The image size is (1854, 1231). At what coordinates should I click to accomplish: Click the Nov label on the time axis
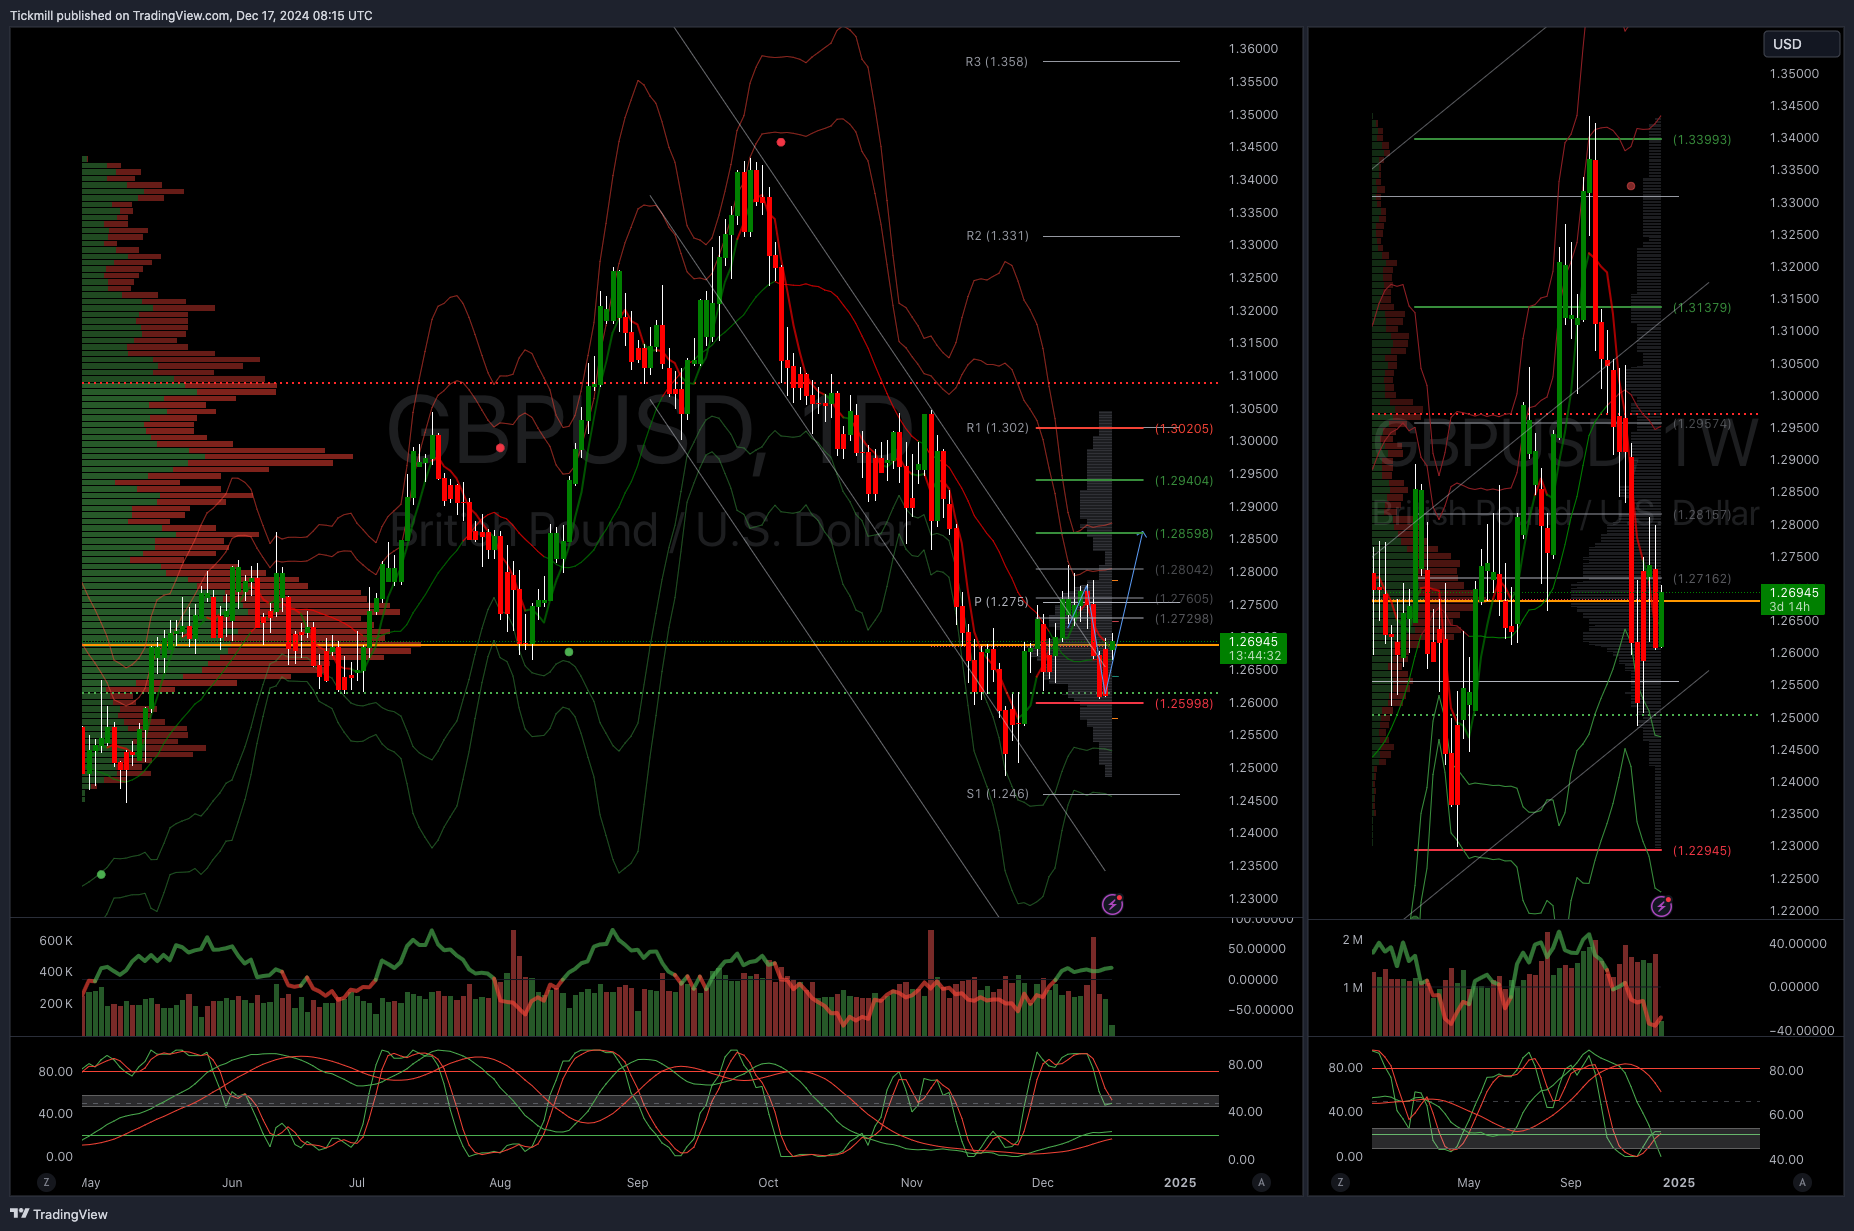coord(912,1183)
